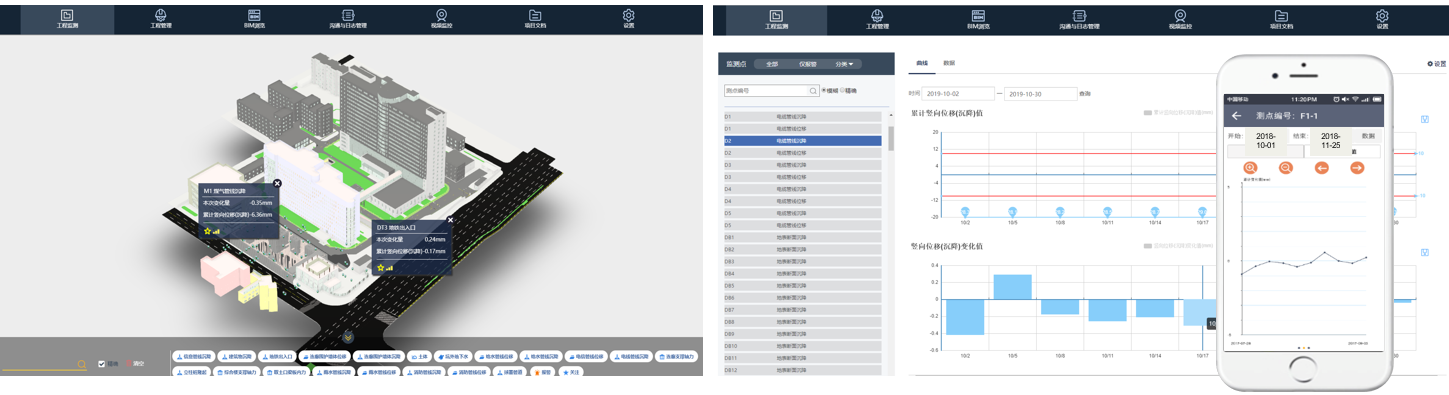Click the search magnifier in 测点编号 box
The image size is (1449, 395).
[x=813, y=90]
